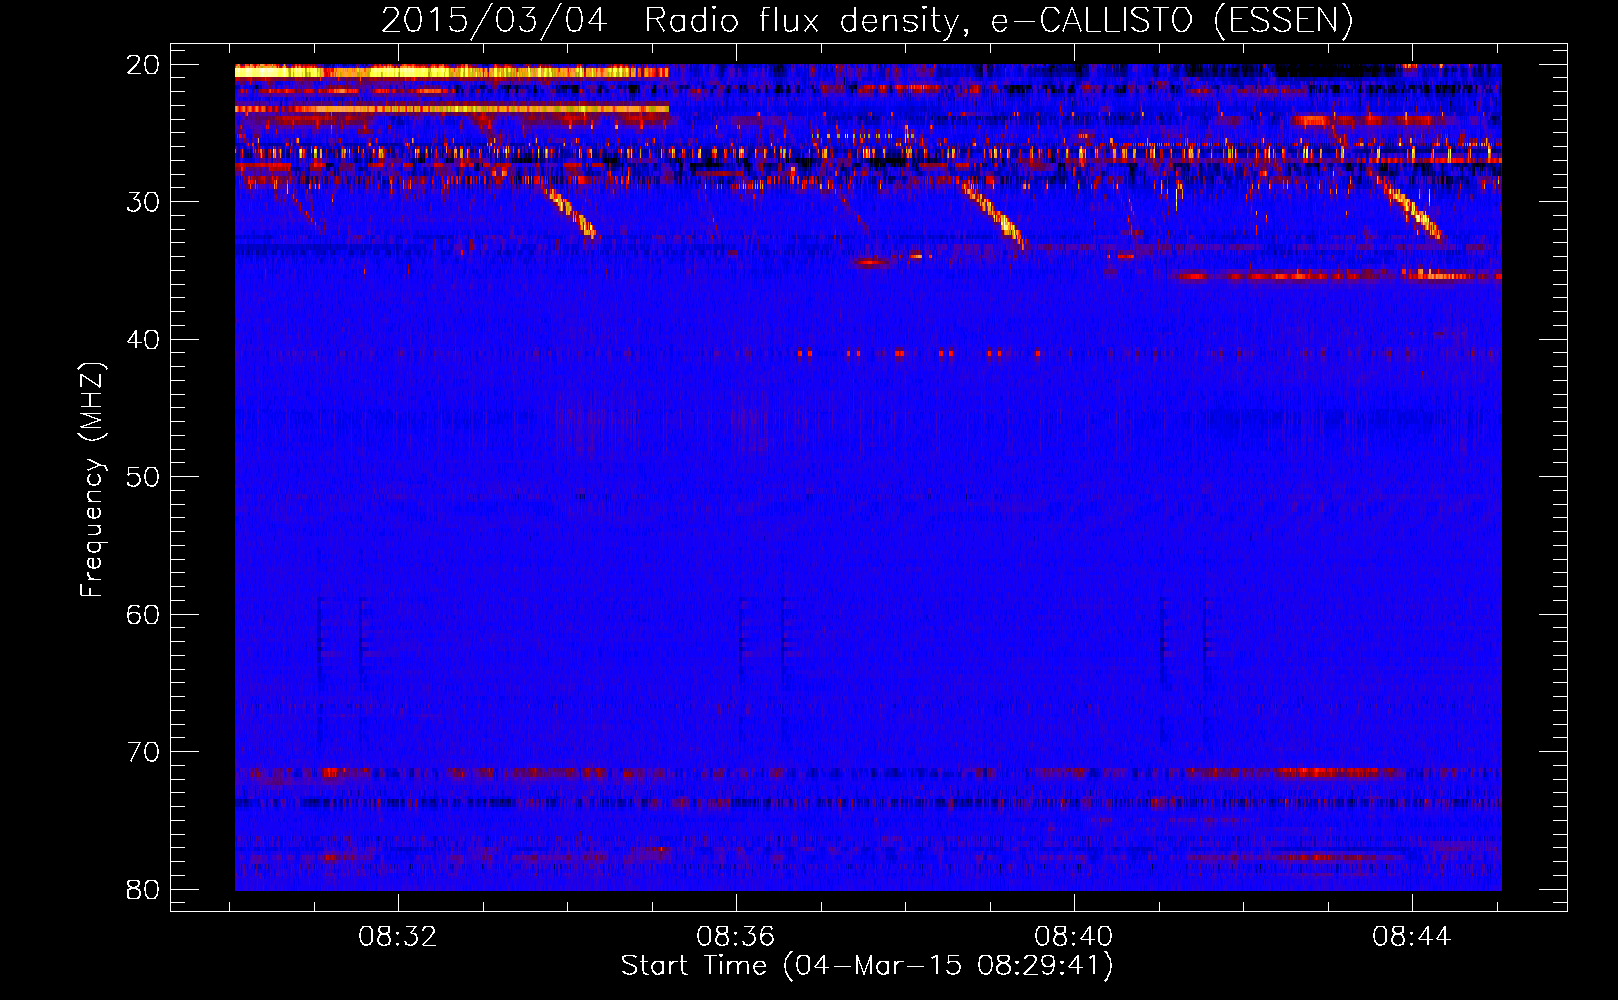The height and width of the screenshot is (1000, 1618).
Task: Click the 60 frequency tick label
Action: (143, 614)
